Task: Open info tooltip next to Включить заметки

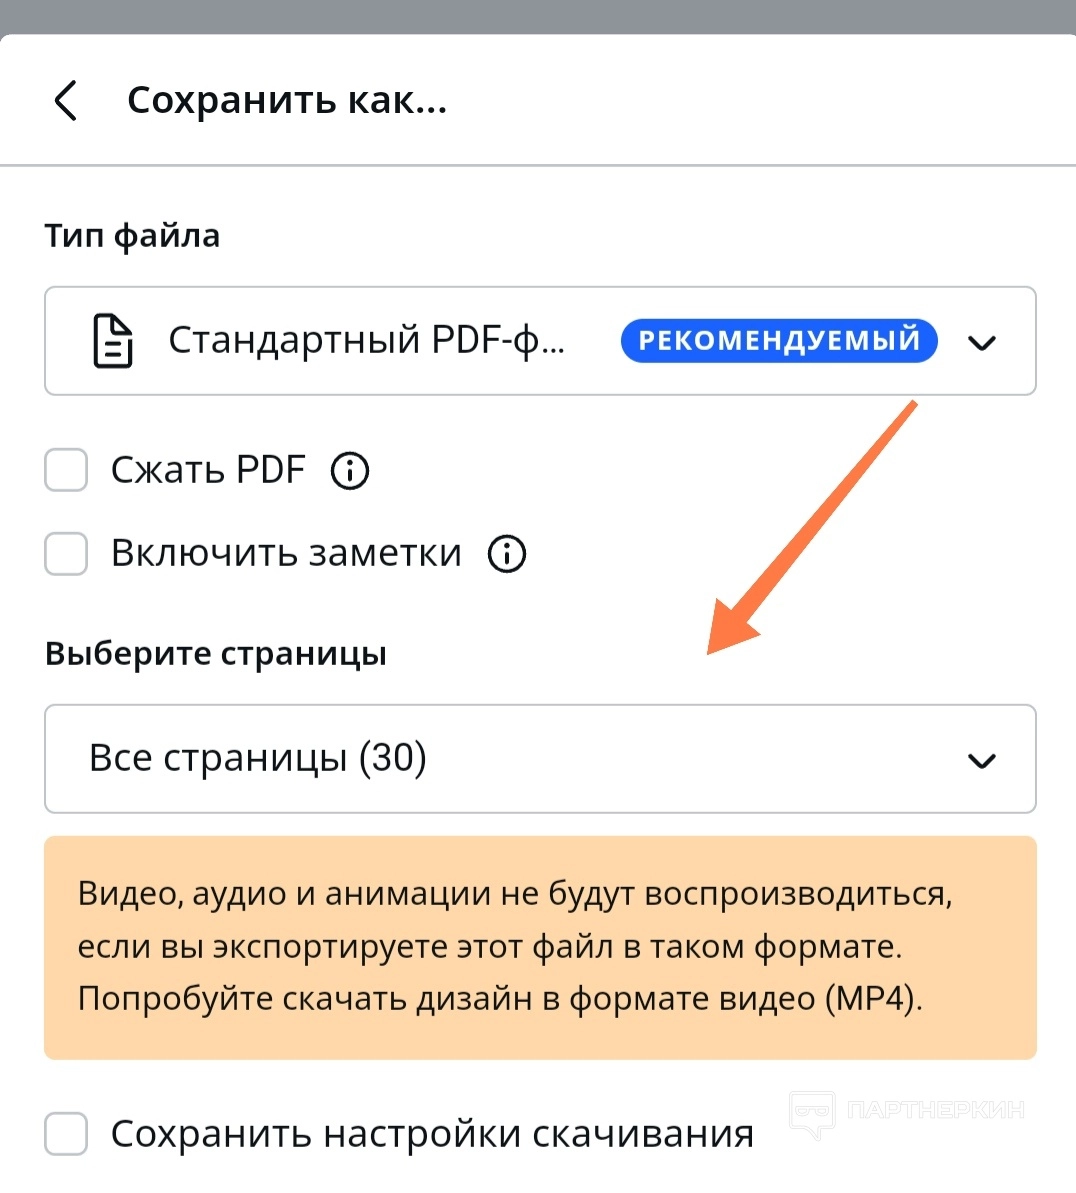Action: click(x=507, y=554)
